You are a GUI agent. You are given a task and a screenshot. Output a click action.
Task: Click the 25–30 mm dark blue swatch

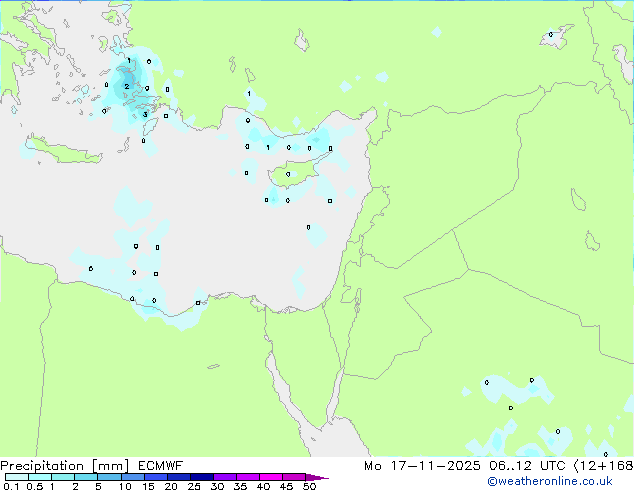pyautogui.click(x=201, y=477)
